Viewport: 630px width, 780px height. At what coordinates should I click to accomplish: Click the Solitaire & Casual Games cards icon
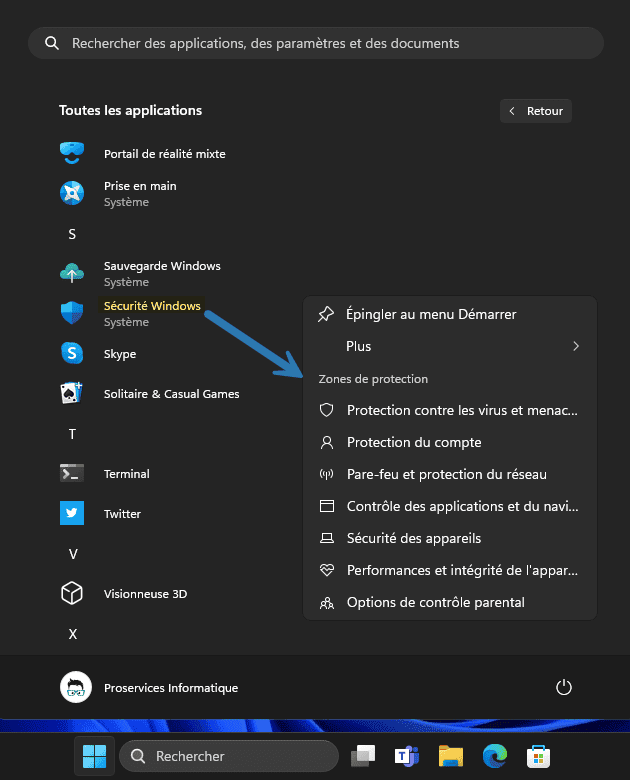(72, 393)
